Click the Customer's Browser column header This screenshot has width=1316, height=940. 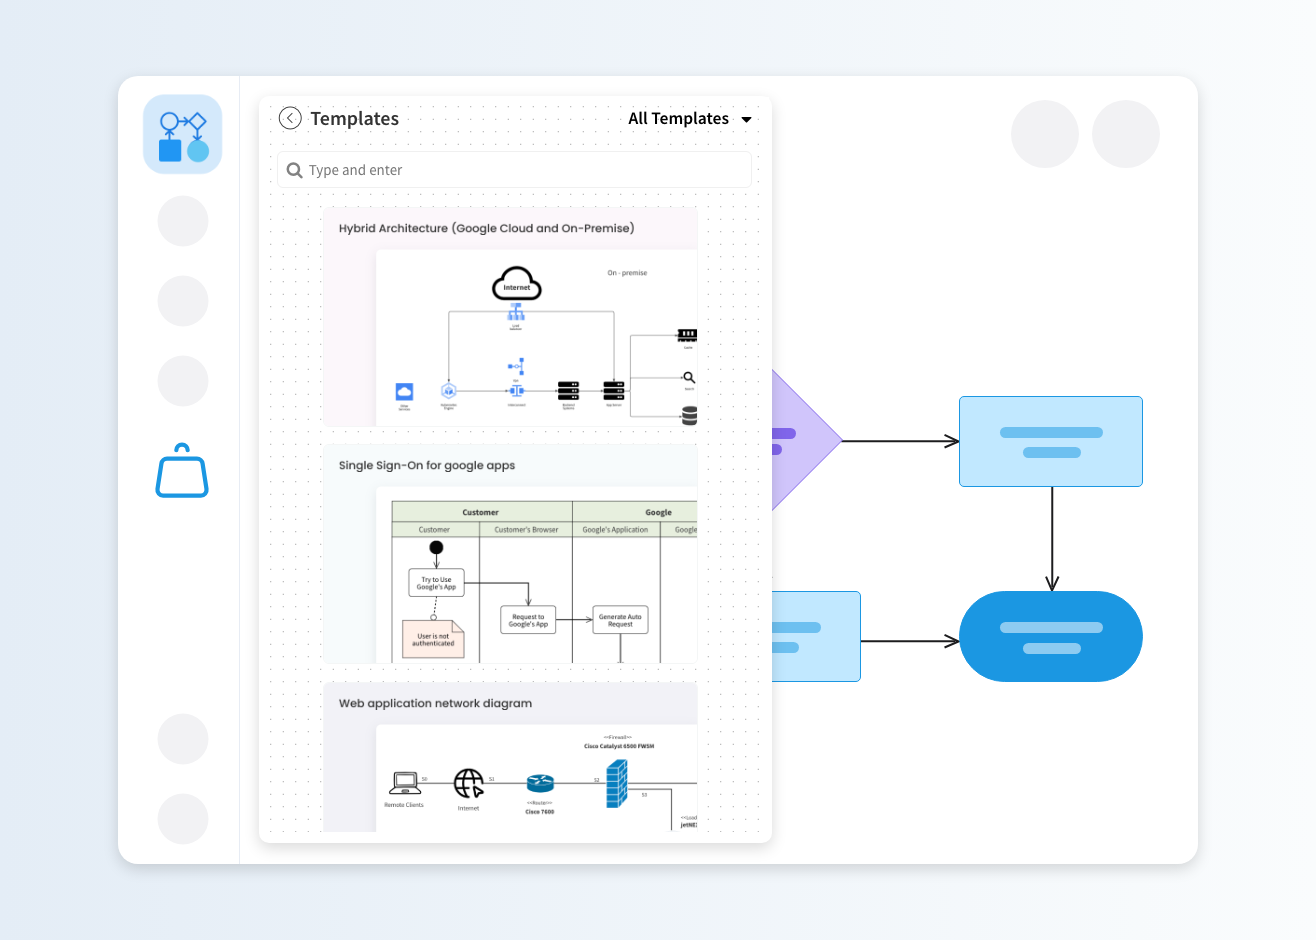tap(526, 530)
